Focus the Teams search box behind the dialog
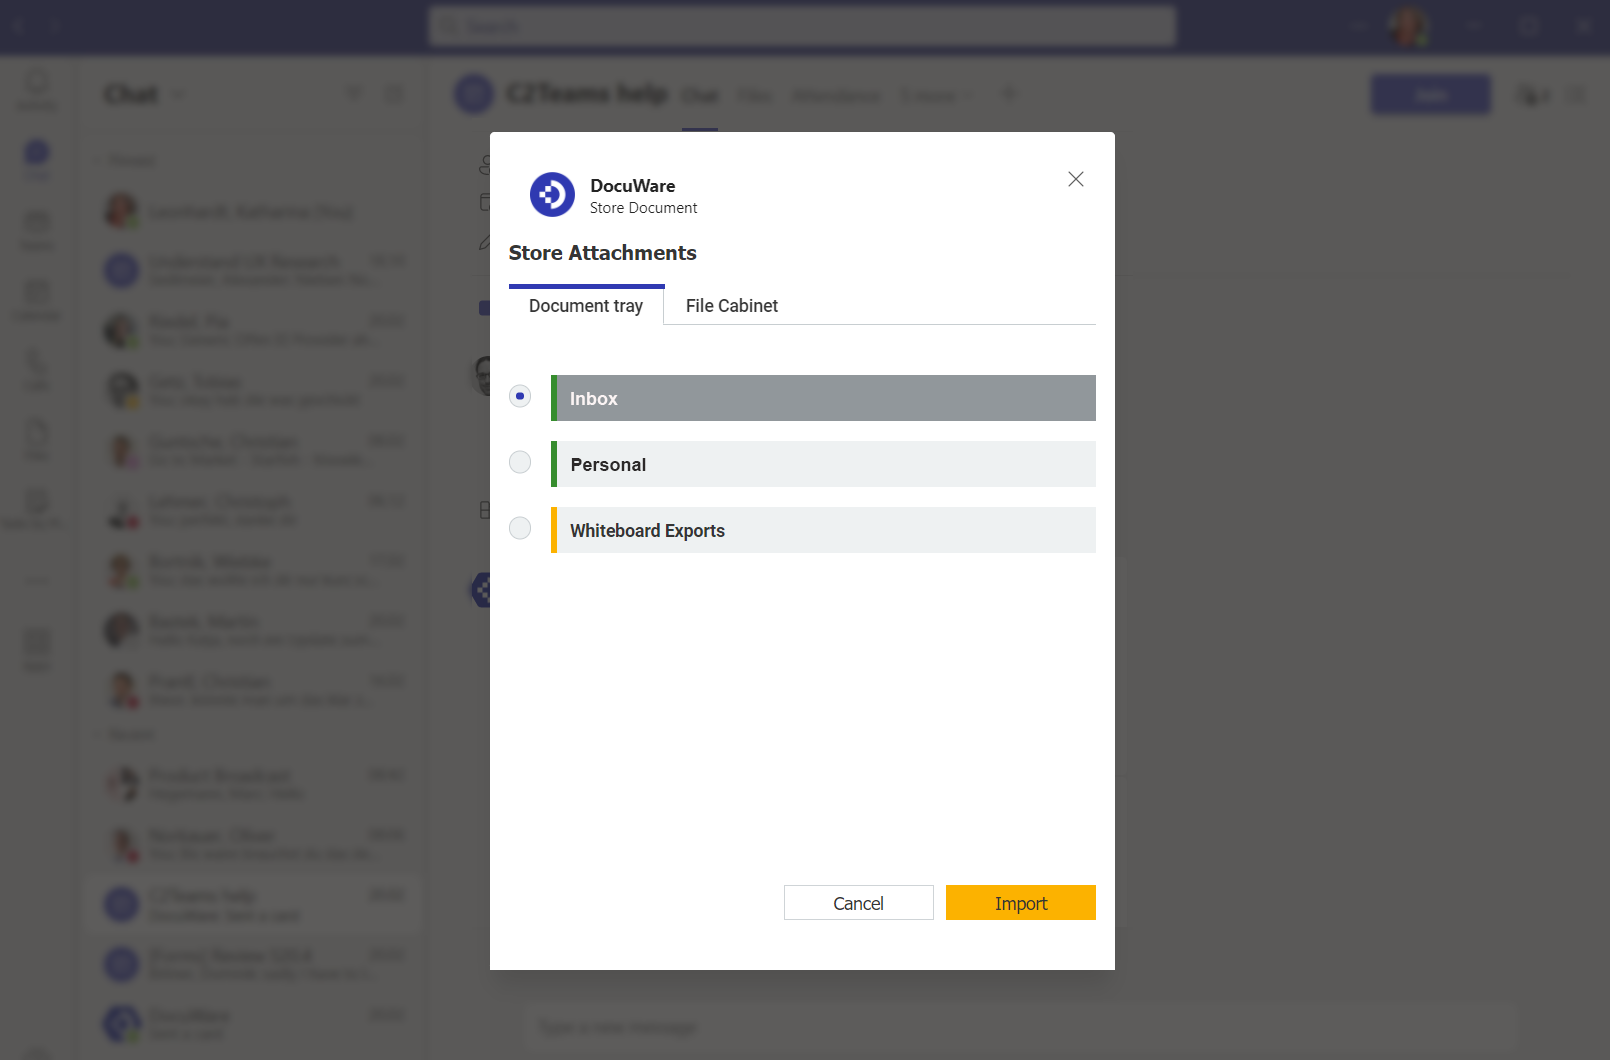Screen dimensions: 1610x1060 pos(802,26)
